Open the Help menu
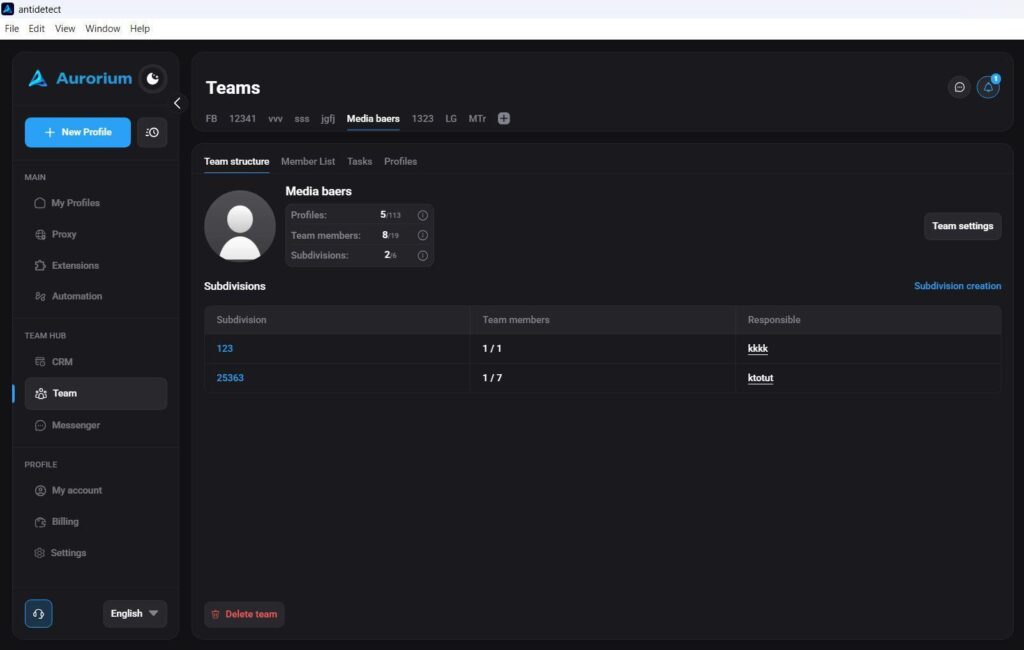 pos(140,29)
